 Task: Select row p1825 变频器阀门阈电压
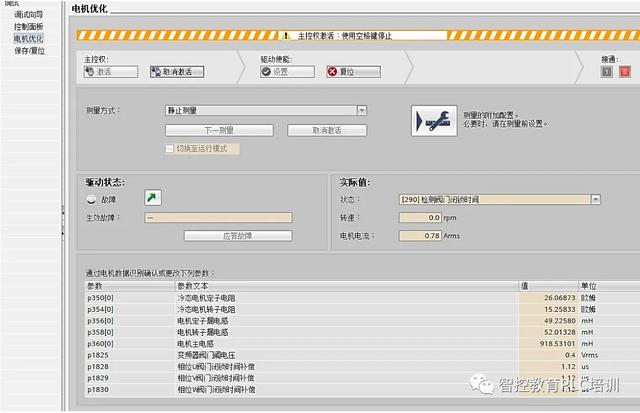pos(362,355)
